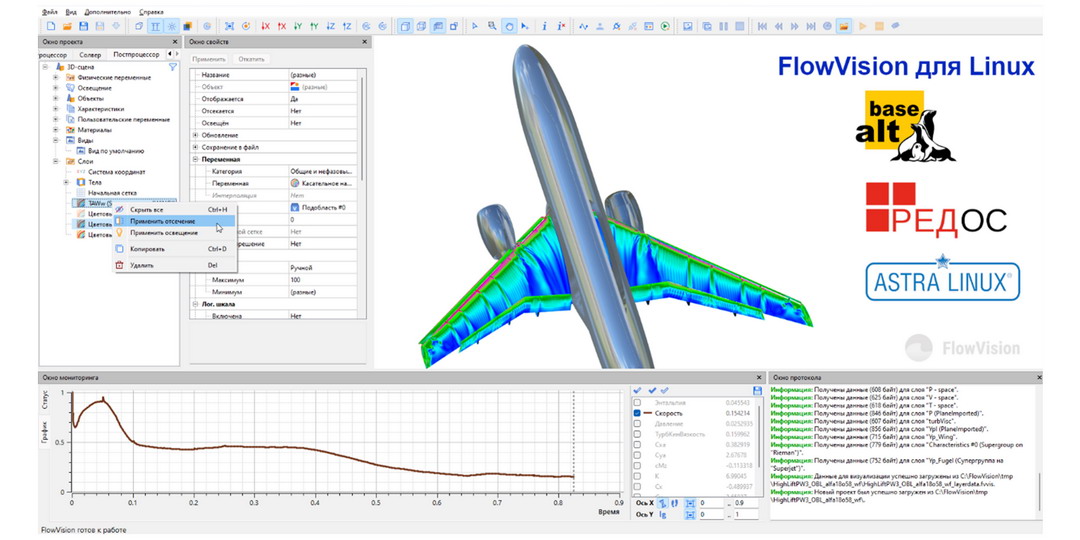Expand the Объекты tree node
This screenshot has height=540, width=1080.
56,98
